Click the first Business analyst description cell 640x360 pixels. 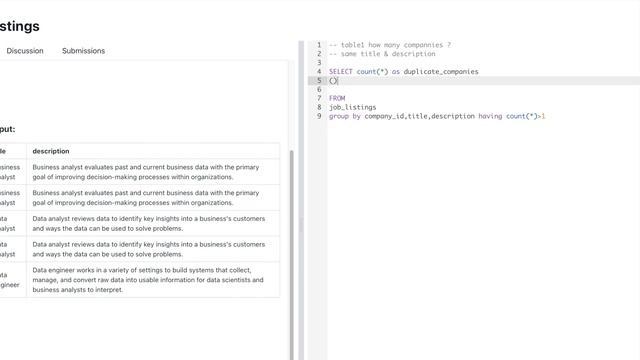153,172
